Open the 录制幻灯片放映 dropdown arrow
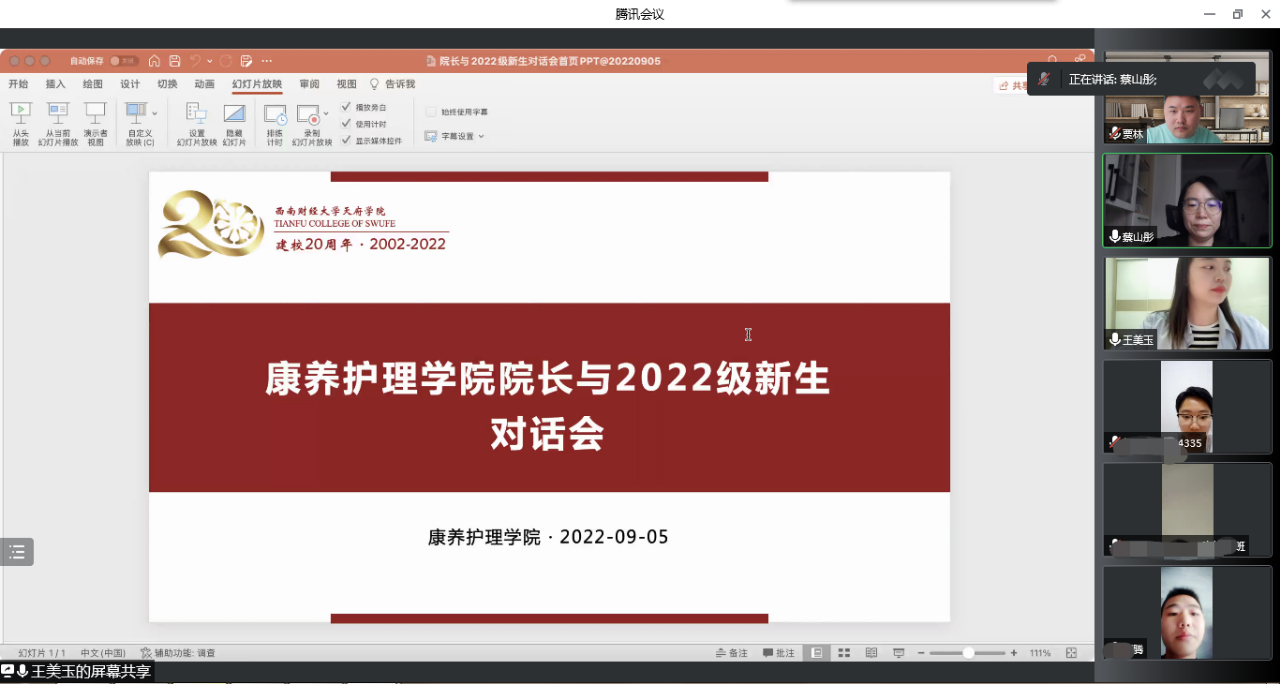 click(x=326, y=114)
